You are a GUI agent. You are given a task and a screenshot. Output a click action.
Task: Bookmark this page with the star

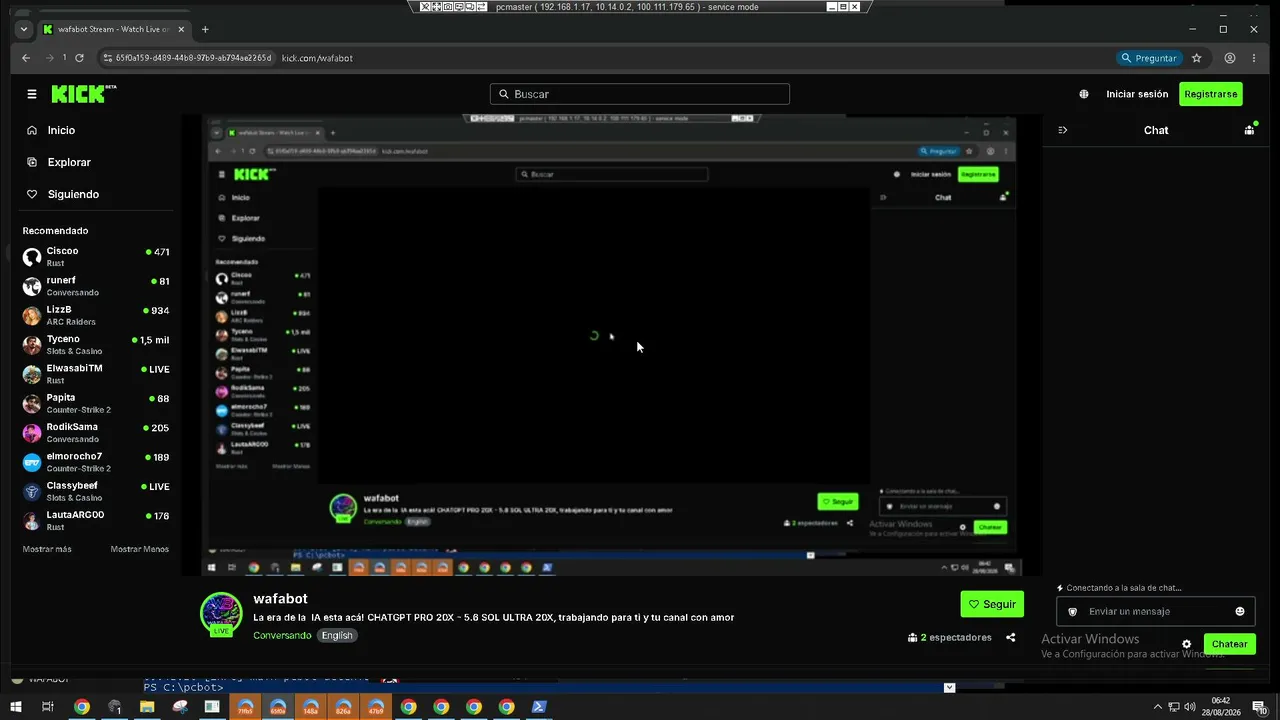1196,58
